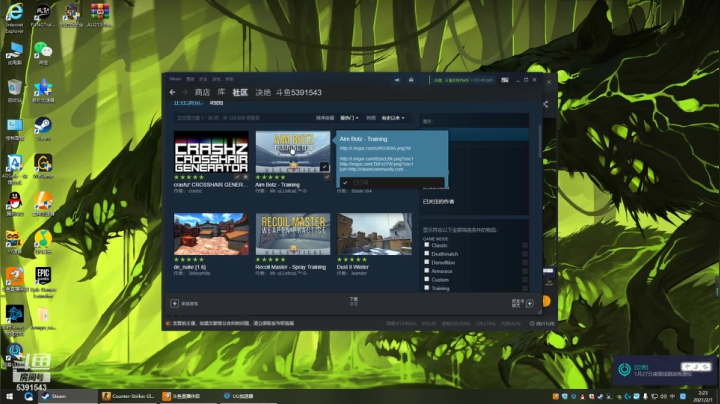Open the Steam desktop shortcut
Screen dimensions: 720x404
click(x=43, y=129)
